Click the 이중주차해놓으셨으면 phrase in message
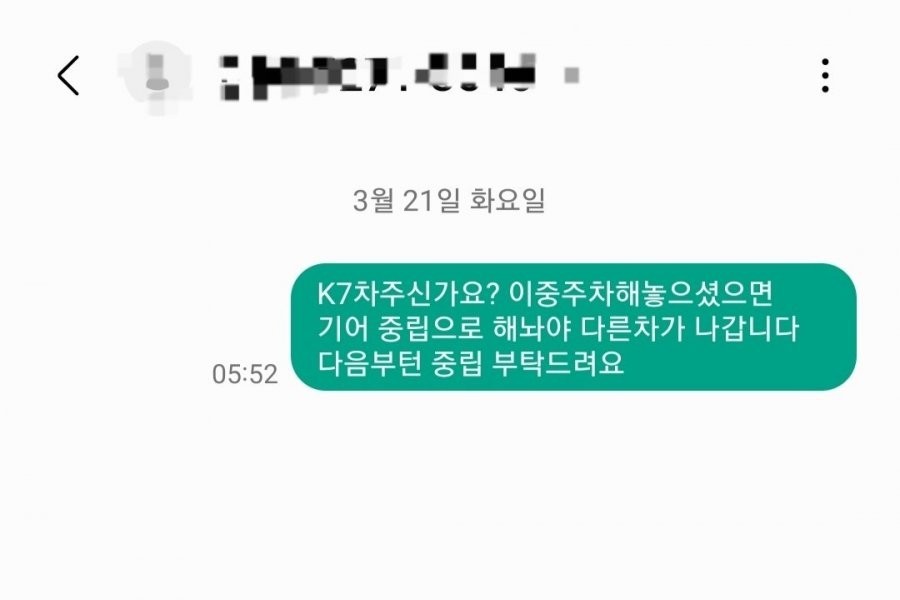The width and height of the screenshot is (900, 600). coord(641,294)
